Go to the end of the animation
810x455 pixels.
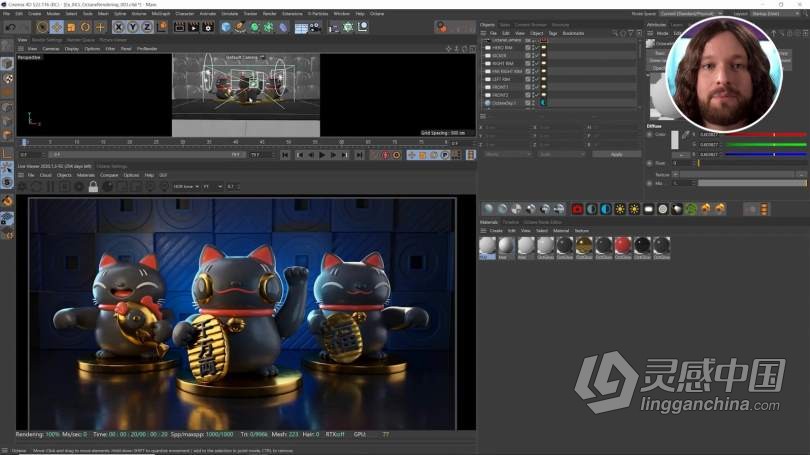pyautogui.click(x=359, y=155)
